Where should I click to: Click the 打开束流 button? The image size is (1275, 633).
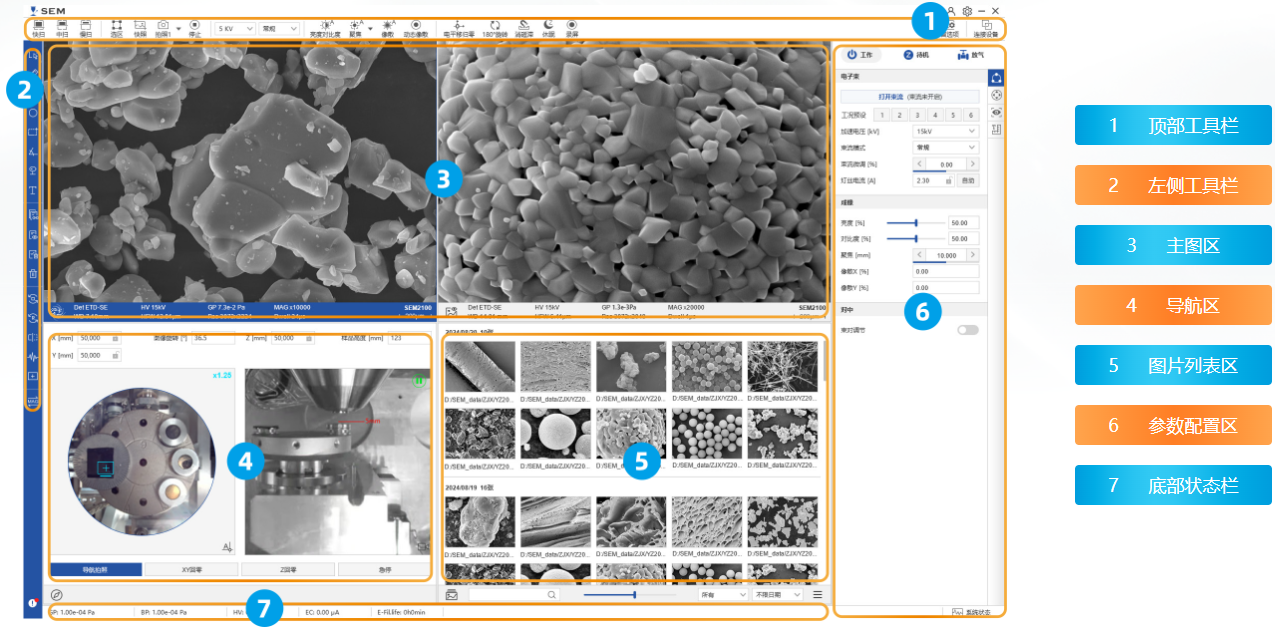(x=909, y=97)
